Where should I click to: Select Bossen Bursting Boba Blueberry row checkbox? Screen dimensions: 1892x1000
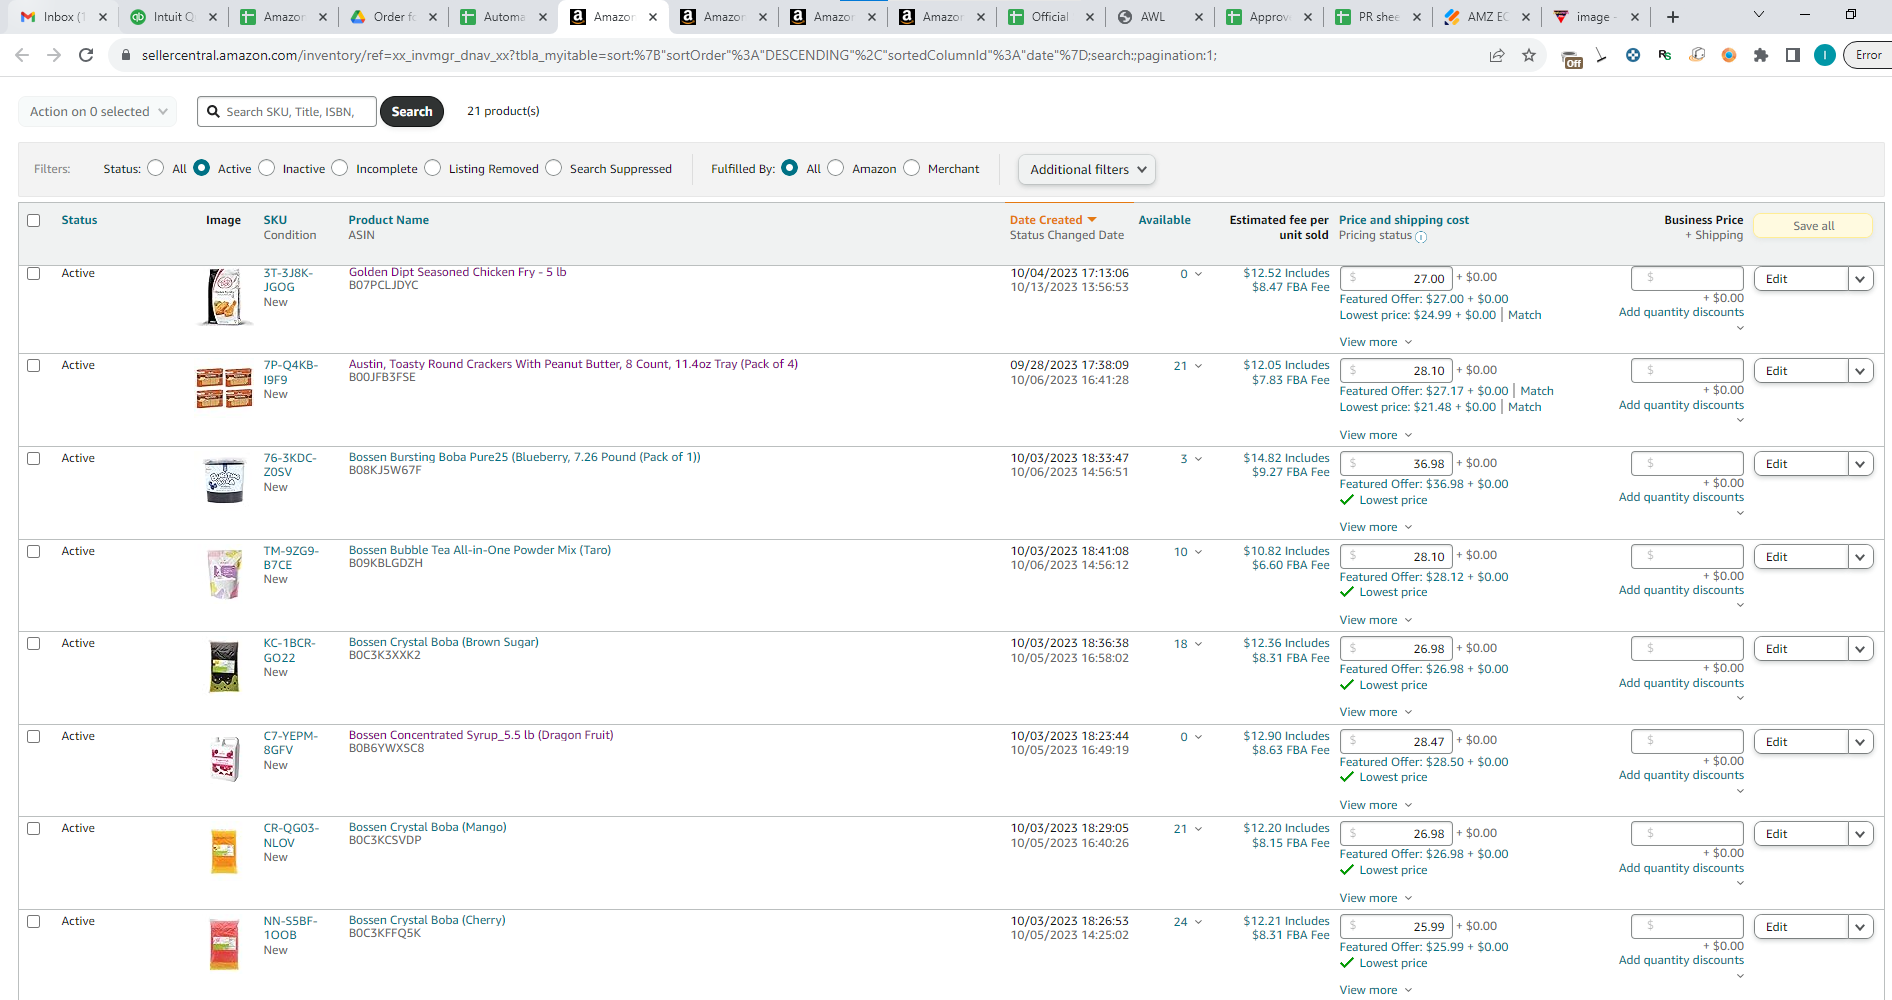[x=34, y=458]
